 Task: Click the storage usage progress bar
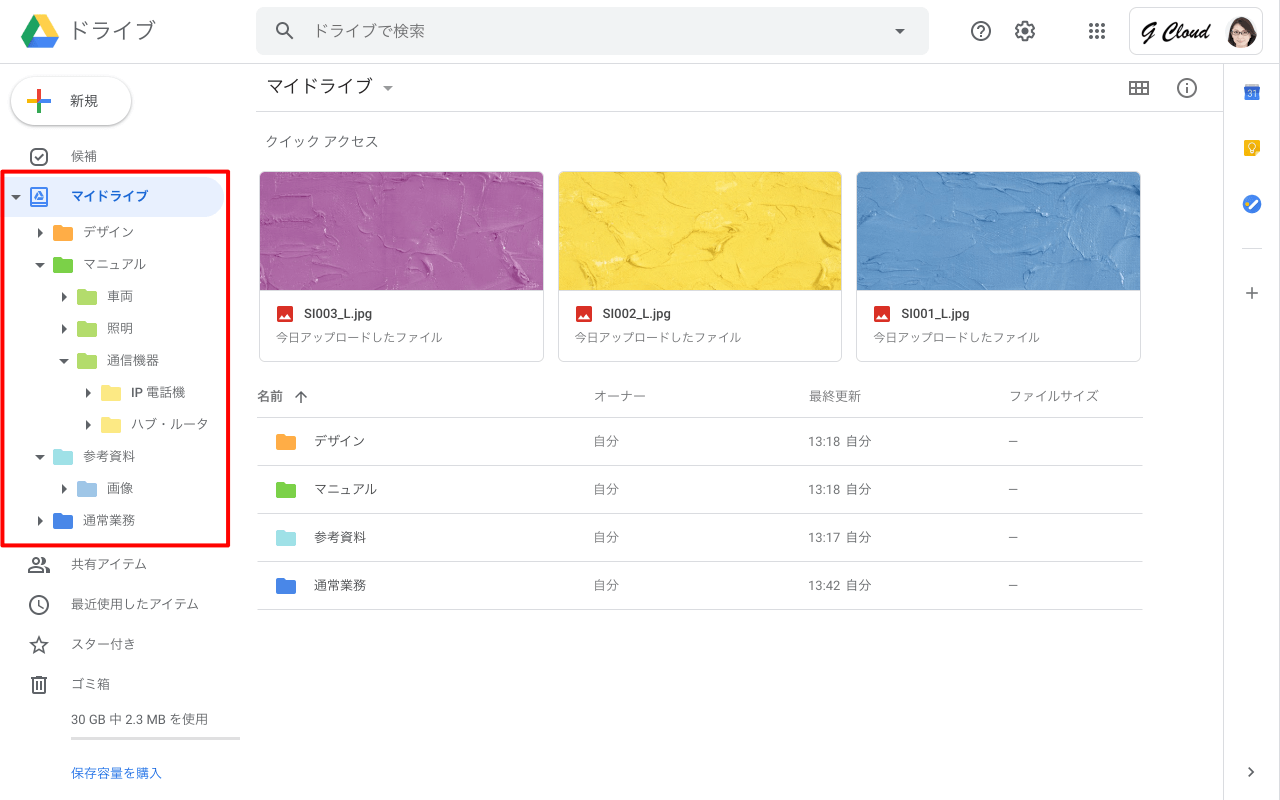(155, 739)
